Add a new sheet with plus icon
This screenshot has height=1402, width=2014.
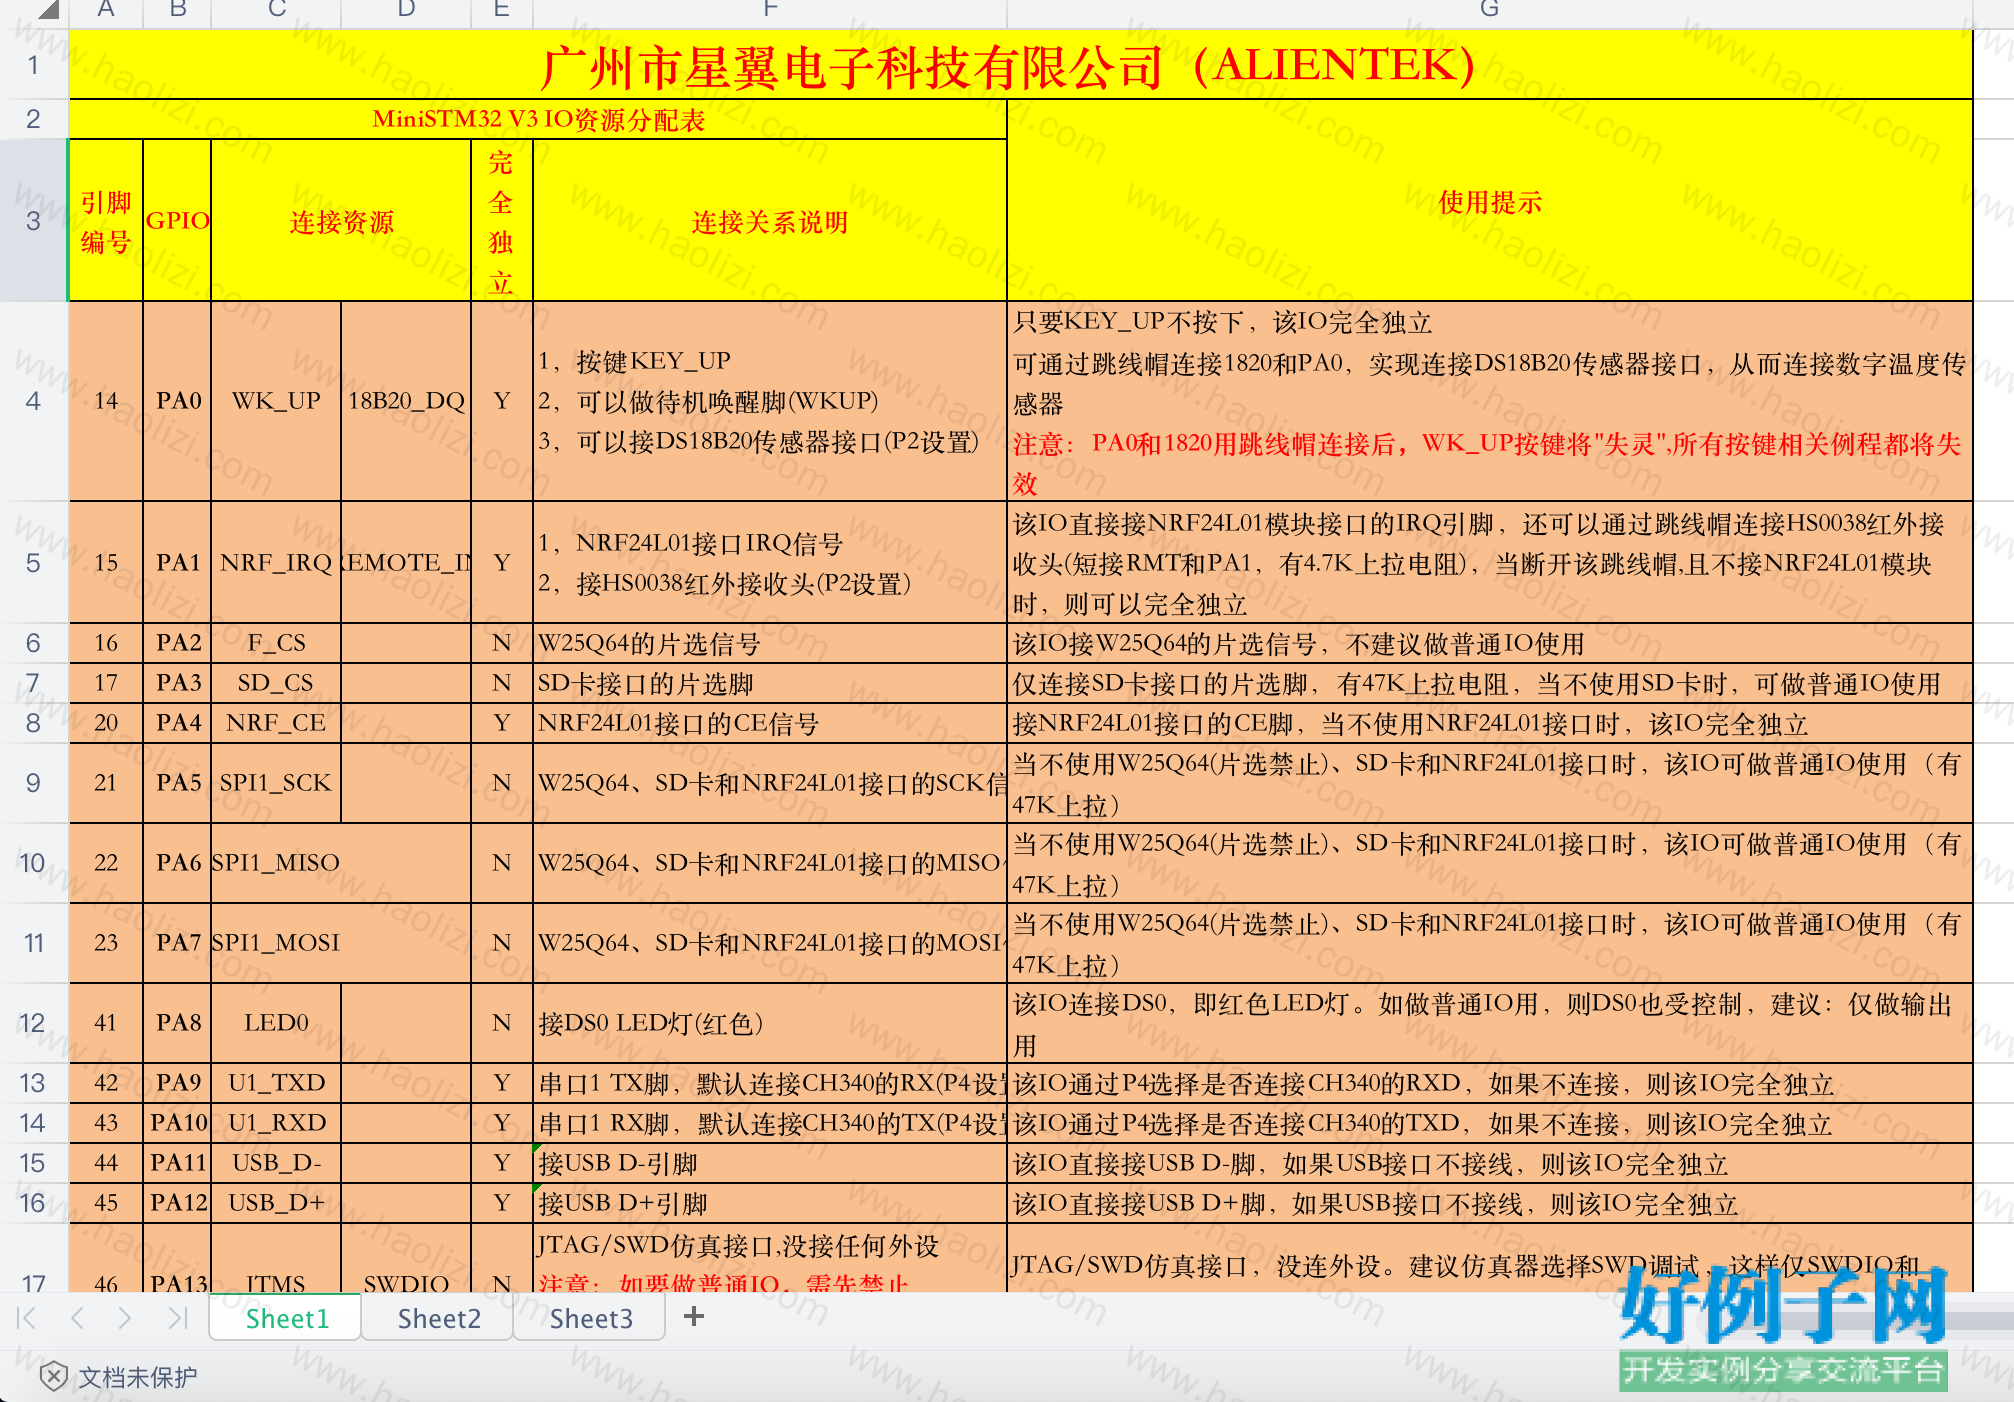pyautogui.click(x=694, y=1317)
